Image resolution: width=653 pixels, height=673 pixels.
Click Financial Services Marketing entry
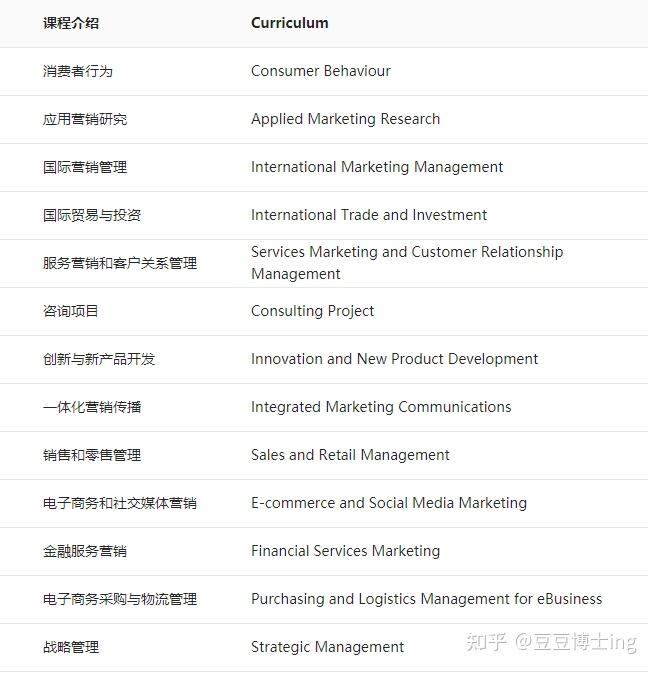346,551
